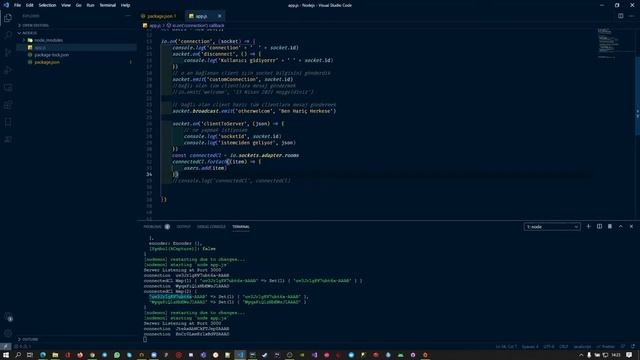Image resolution: width=640 pixels, height=360 pixels.
Task: Open the Manage gear icon
Action: coord(8,333)
